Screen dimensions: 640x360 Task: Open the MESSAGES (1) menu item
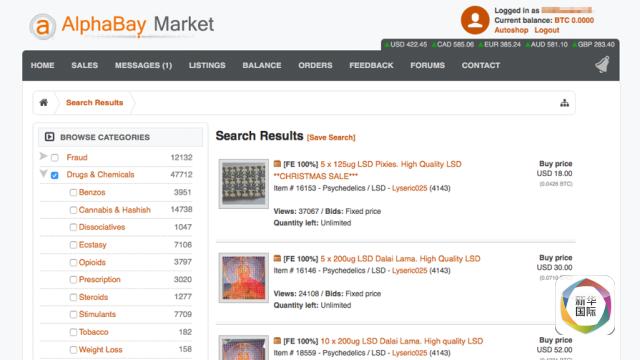coord(143,65)
